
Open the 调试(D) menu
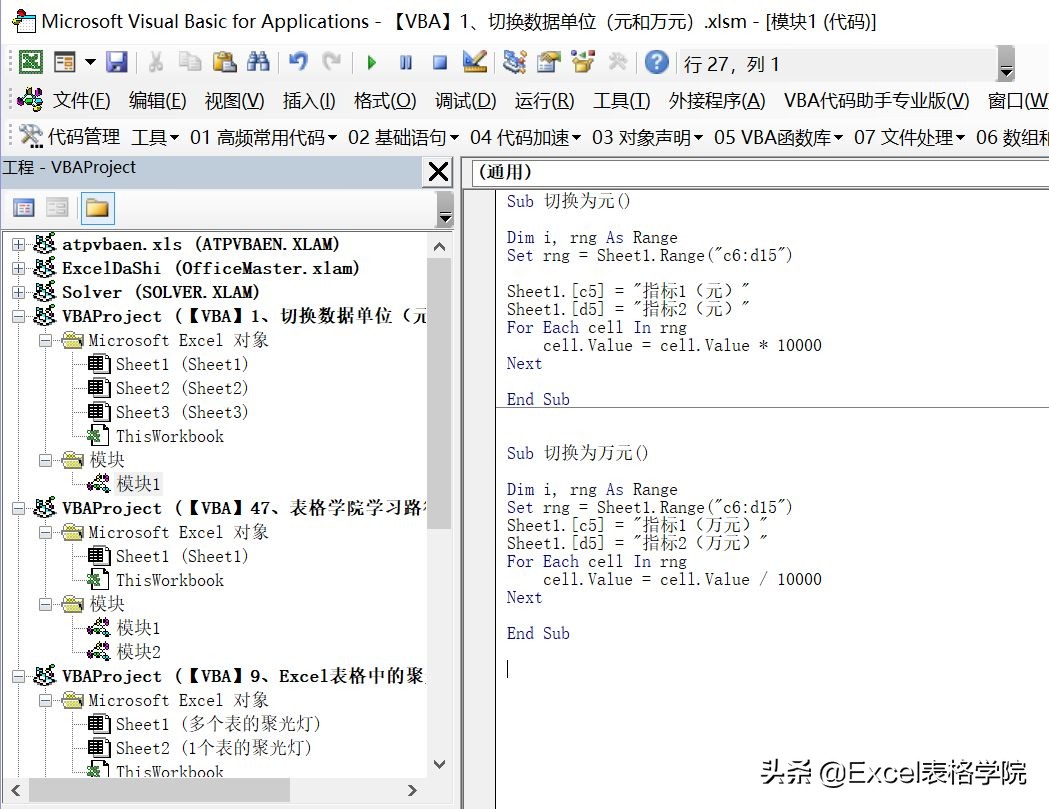466,100
